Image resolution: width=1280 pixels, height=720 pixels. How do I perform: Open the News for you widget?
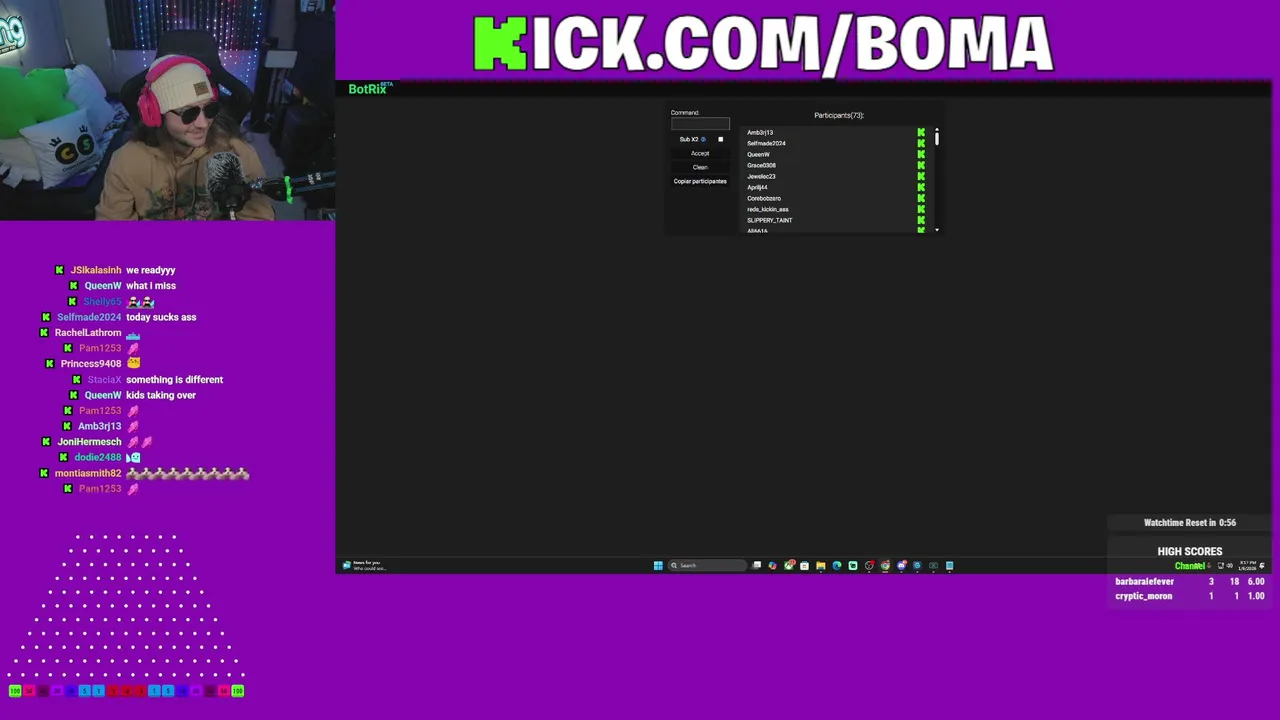[362, 565]
